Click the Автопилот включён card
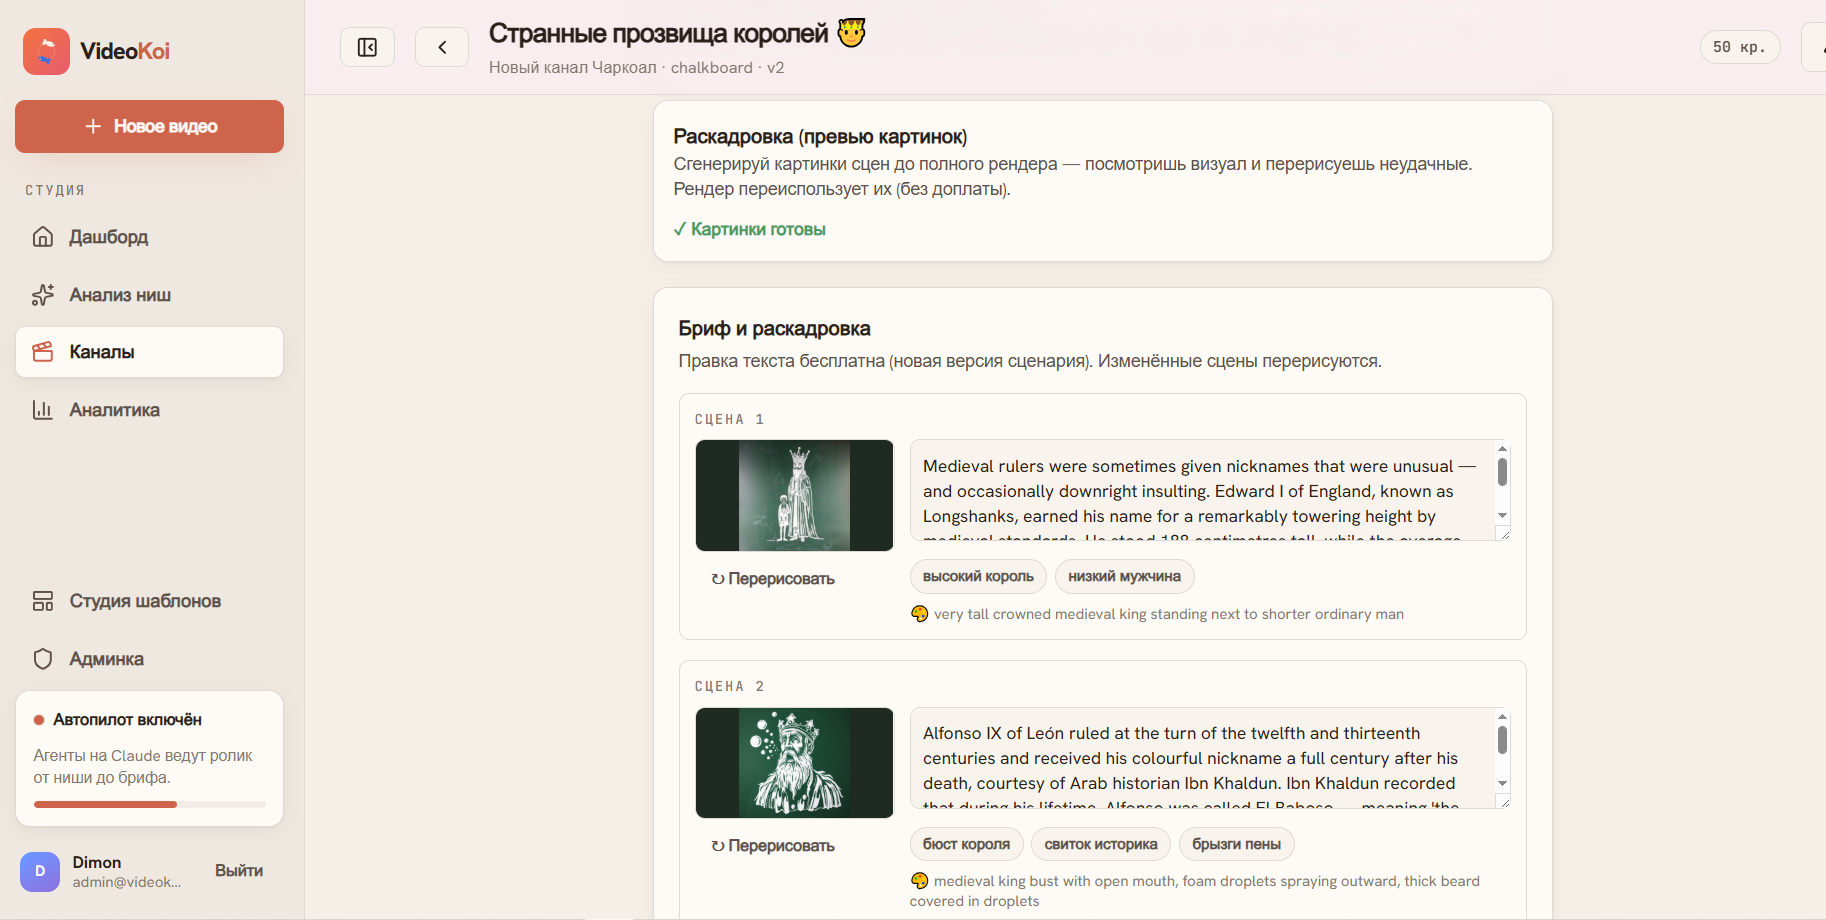This screenshot has width=1826, height=920. pyautogui.click(x=149, y=758)
